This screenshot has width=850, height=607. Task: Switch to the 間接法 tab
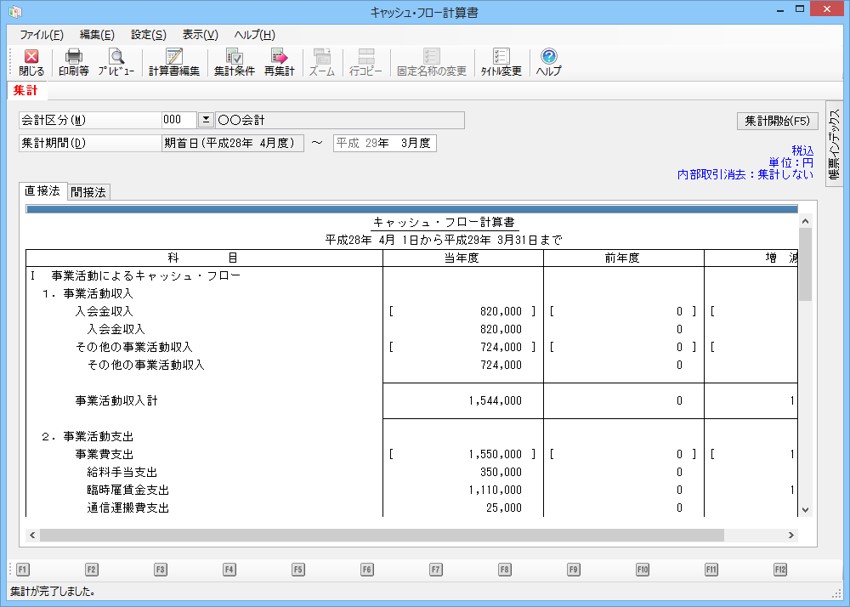tap(89, 192)
